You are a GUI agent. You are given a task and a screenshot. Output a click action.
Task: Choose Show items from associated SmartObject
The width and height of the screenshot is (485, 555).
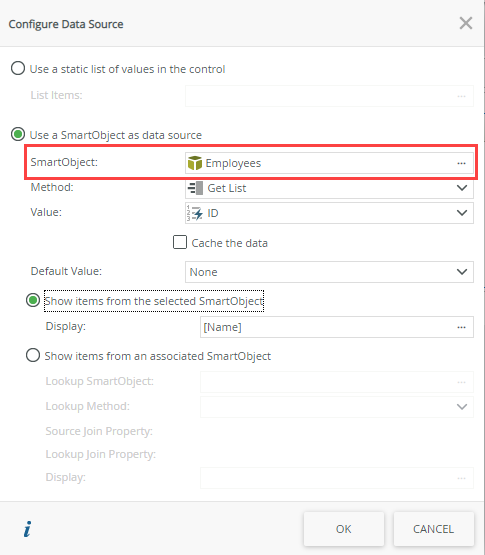(x=33, y=355)
